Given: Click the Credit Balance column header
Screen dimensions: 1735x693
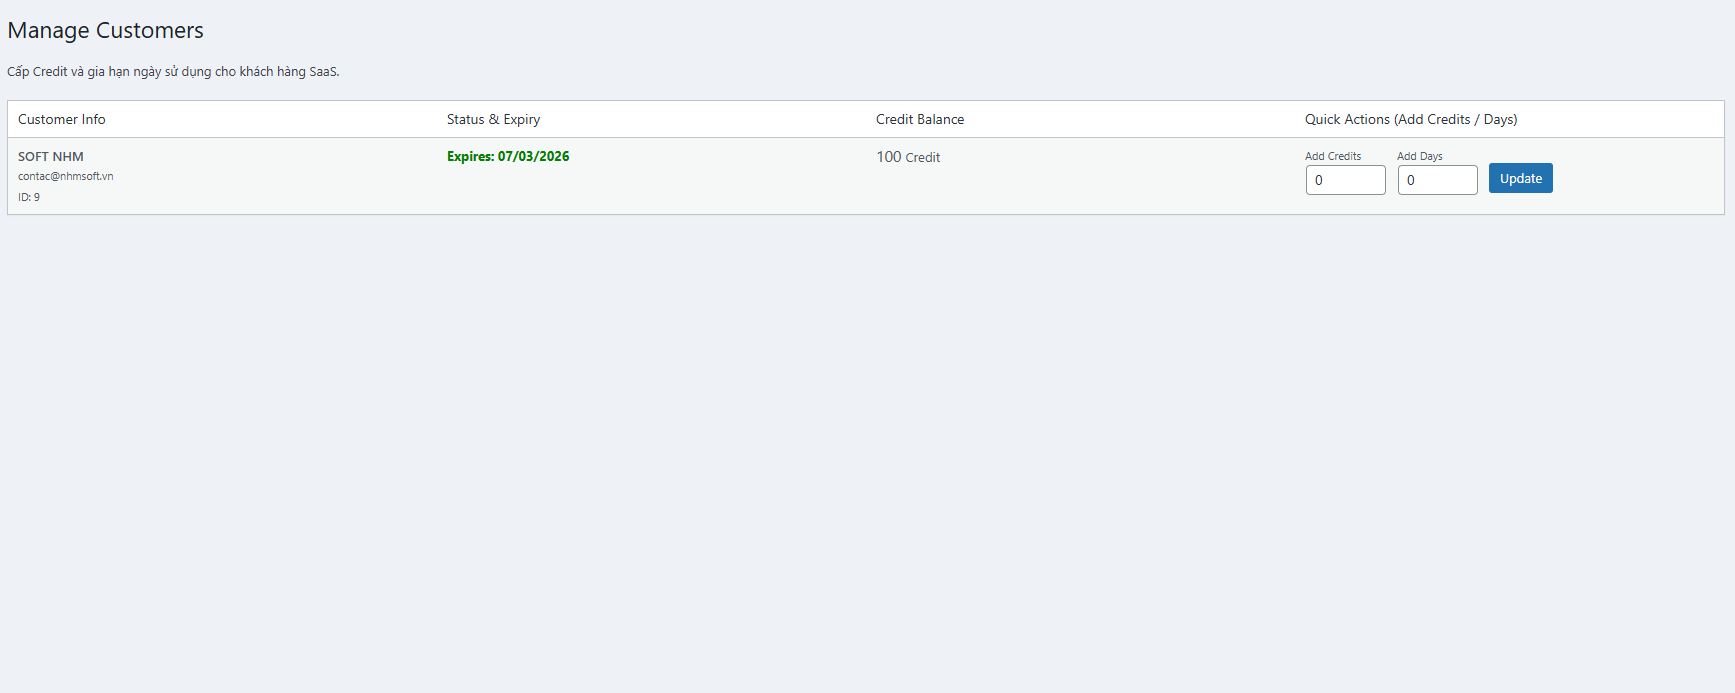Looking at the screenshot, I should 919,119.
